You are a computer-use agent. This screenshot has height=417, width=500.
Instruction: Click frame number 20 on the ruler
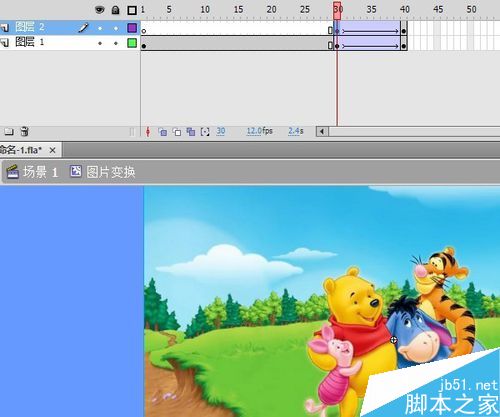point(271,10)
